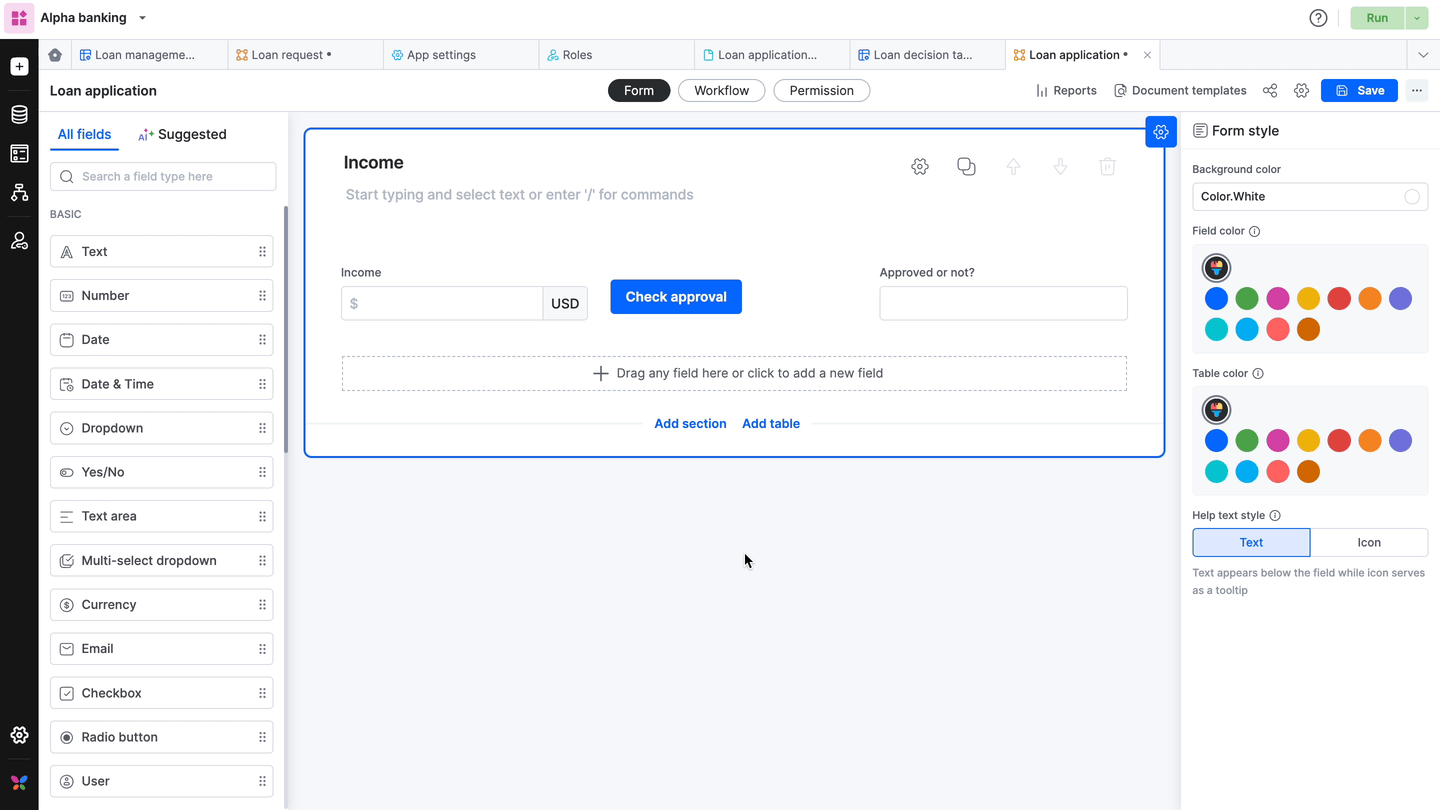Pick the red Table color swatch
The height and width of the screenshot is (810, 1440).
1339,441
